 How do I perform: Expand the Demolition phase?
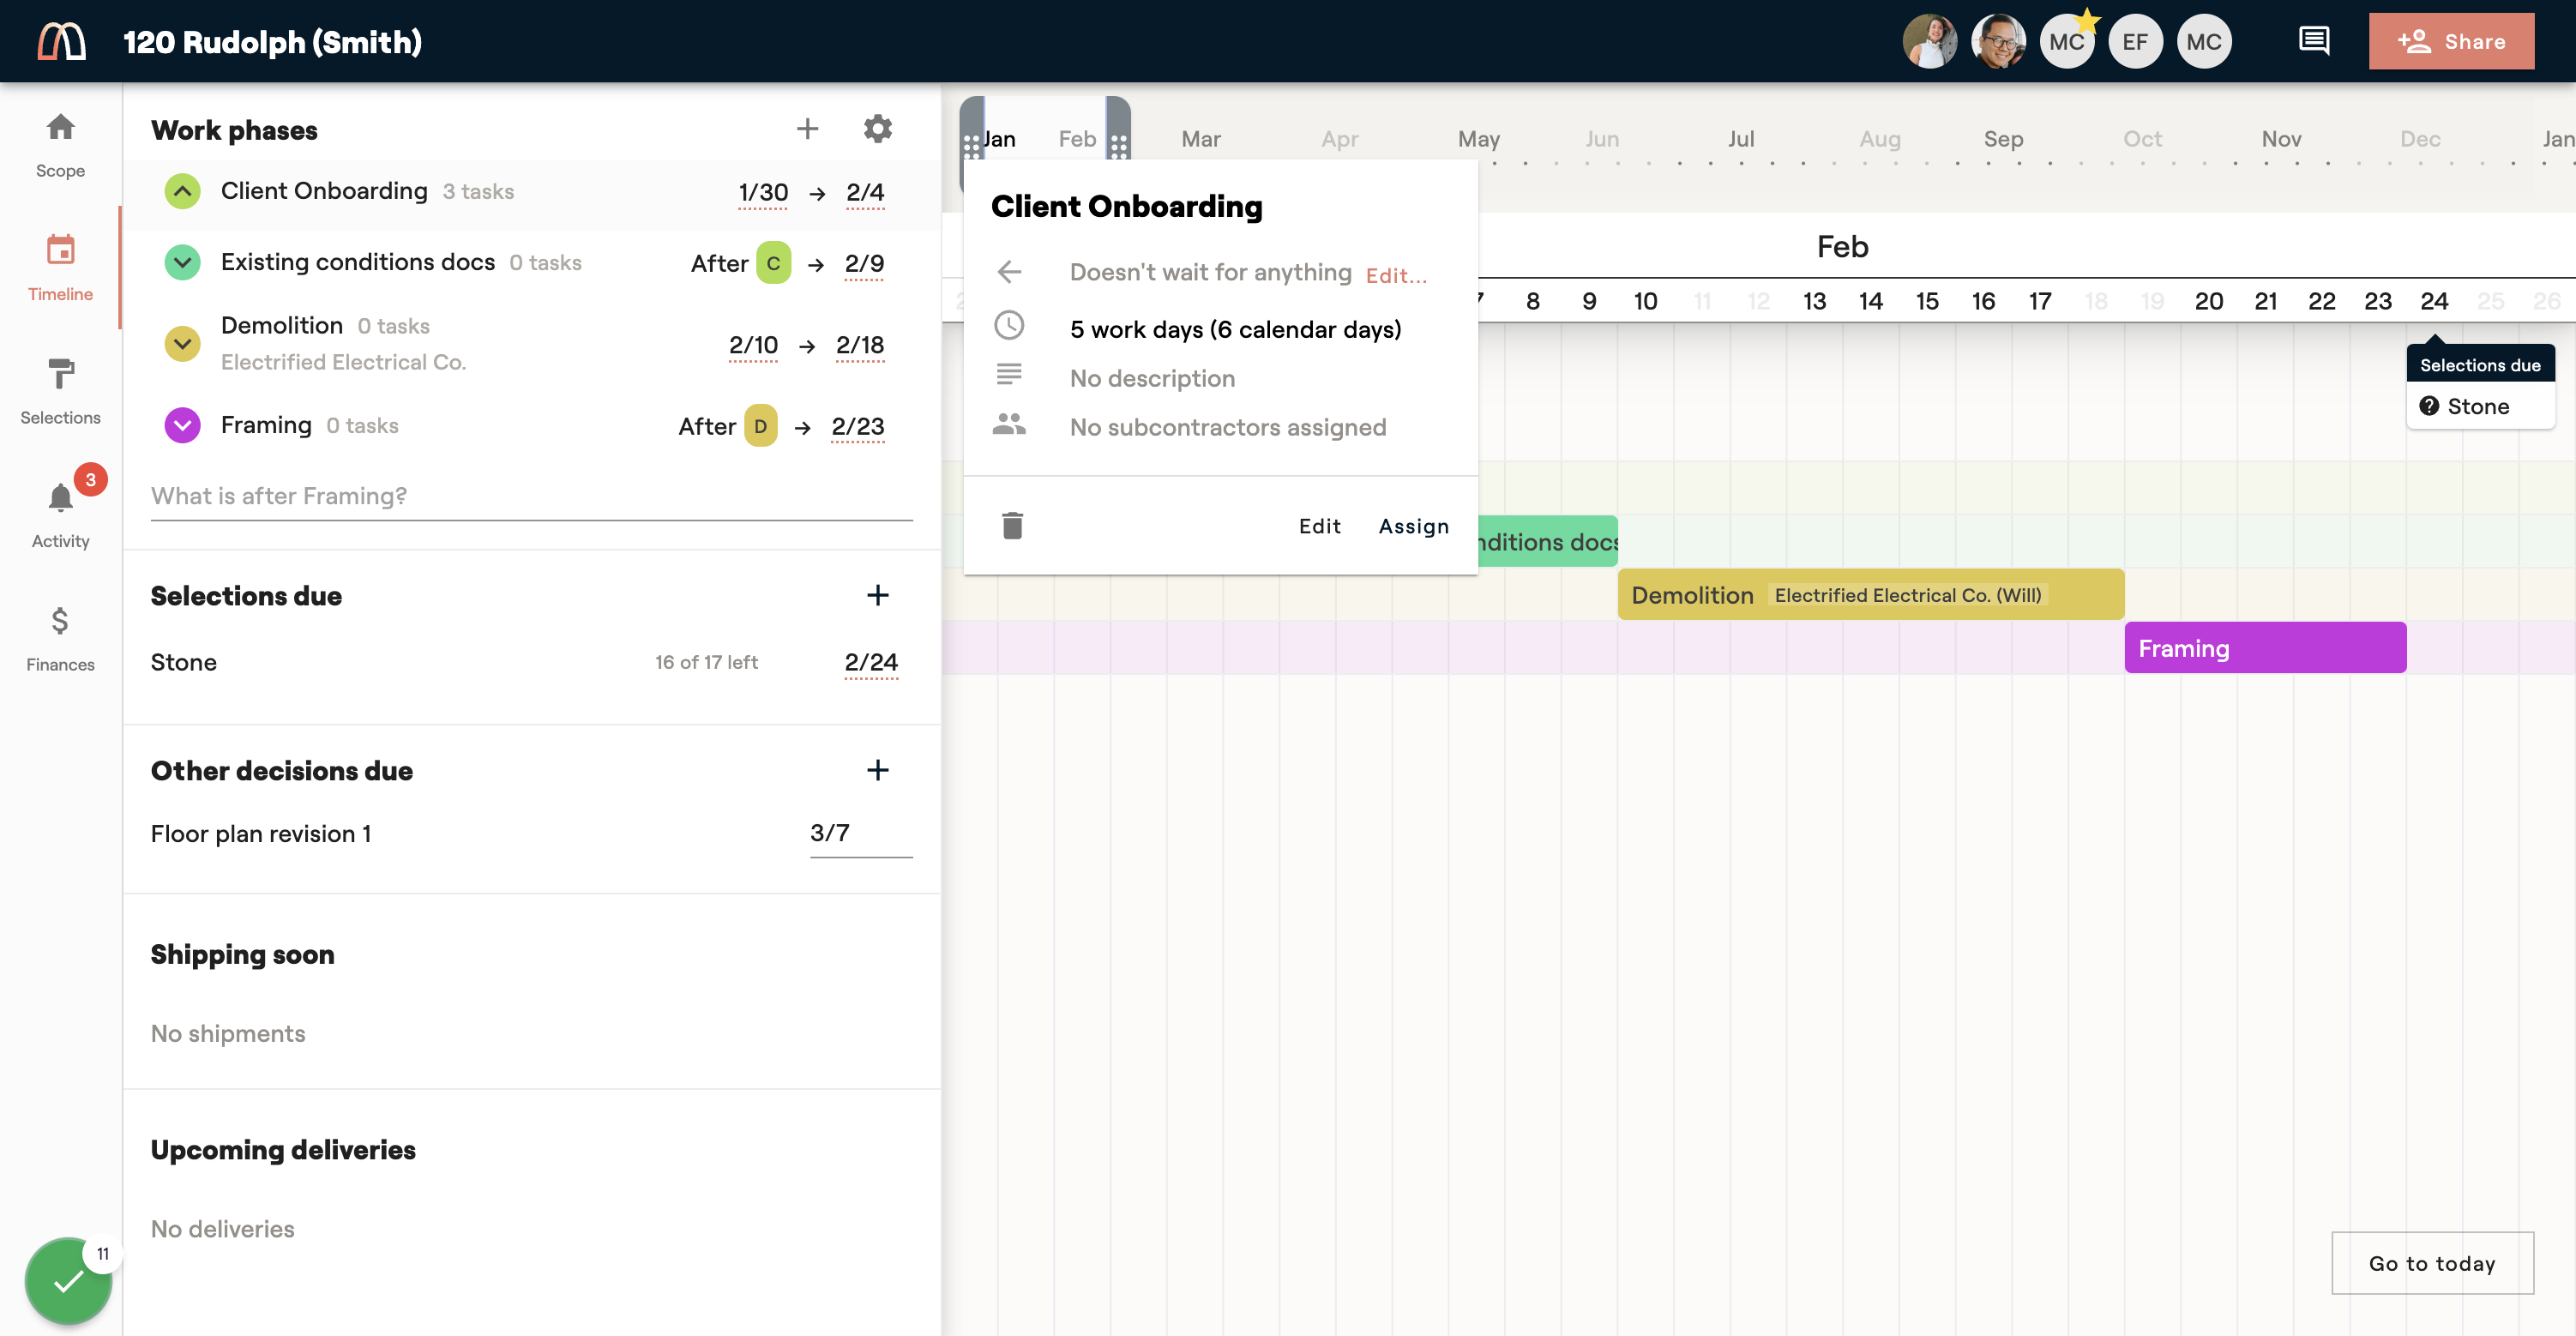coord(182,344)
